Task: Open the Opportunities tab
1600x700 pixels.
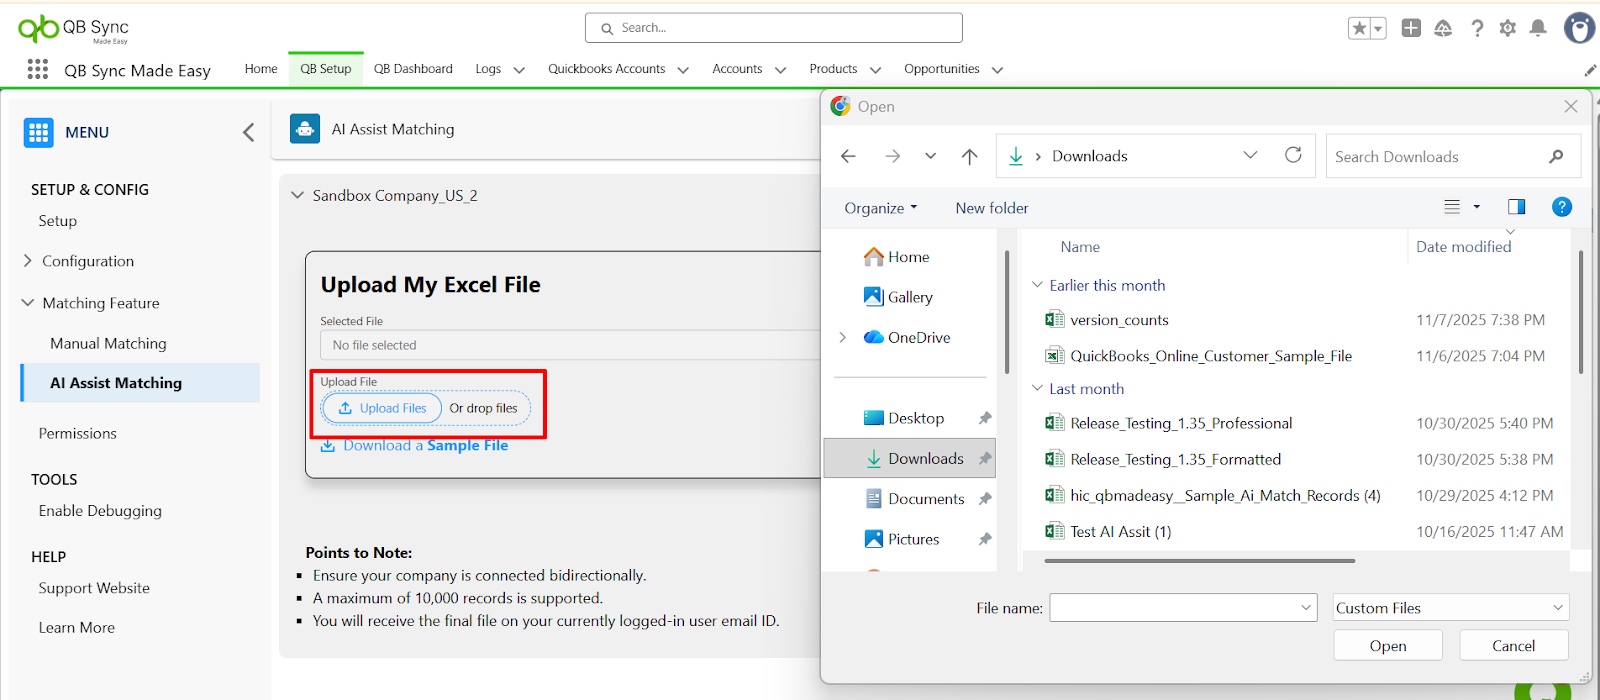Action: 942,69
